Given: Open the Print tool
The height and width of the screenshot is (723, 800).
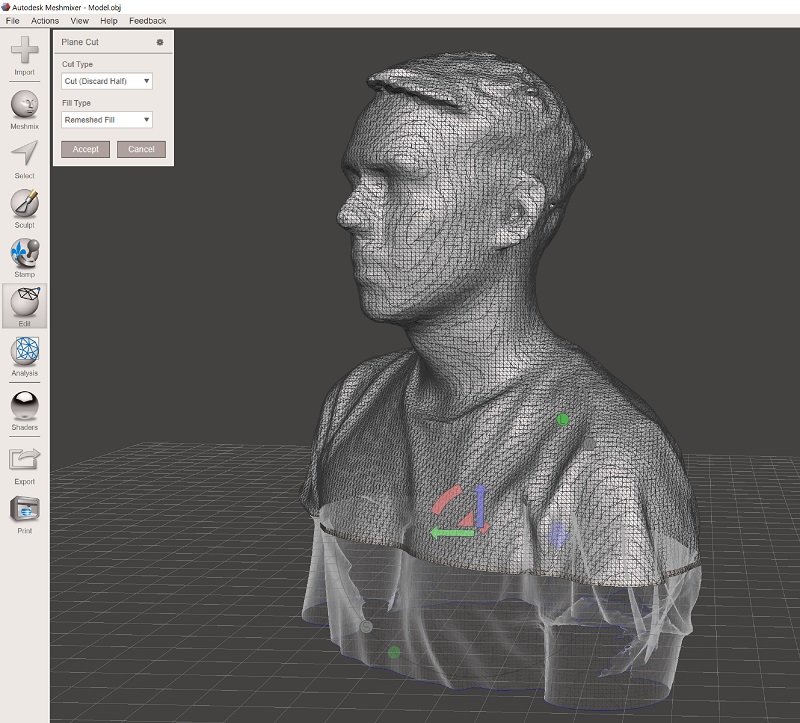Looking at the screenshot, I should (24, 509).
